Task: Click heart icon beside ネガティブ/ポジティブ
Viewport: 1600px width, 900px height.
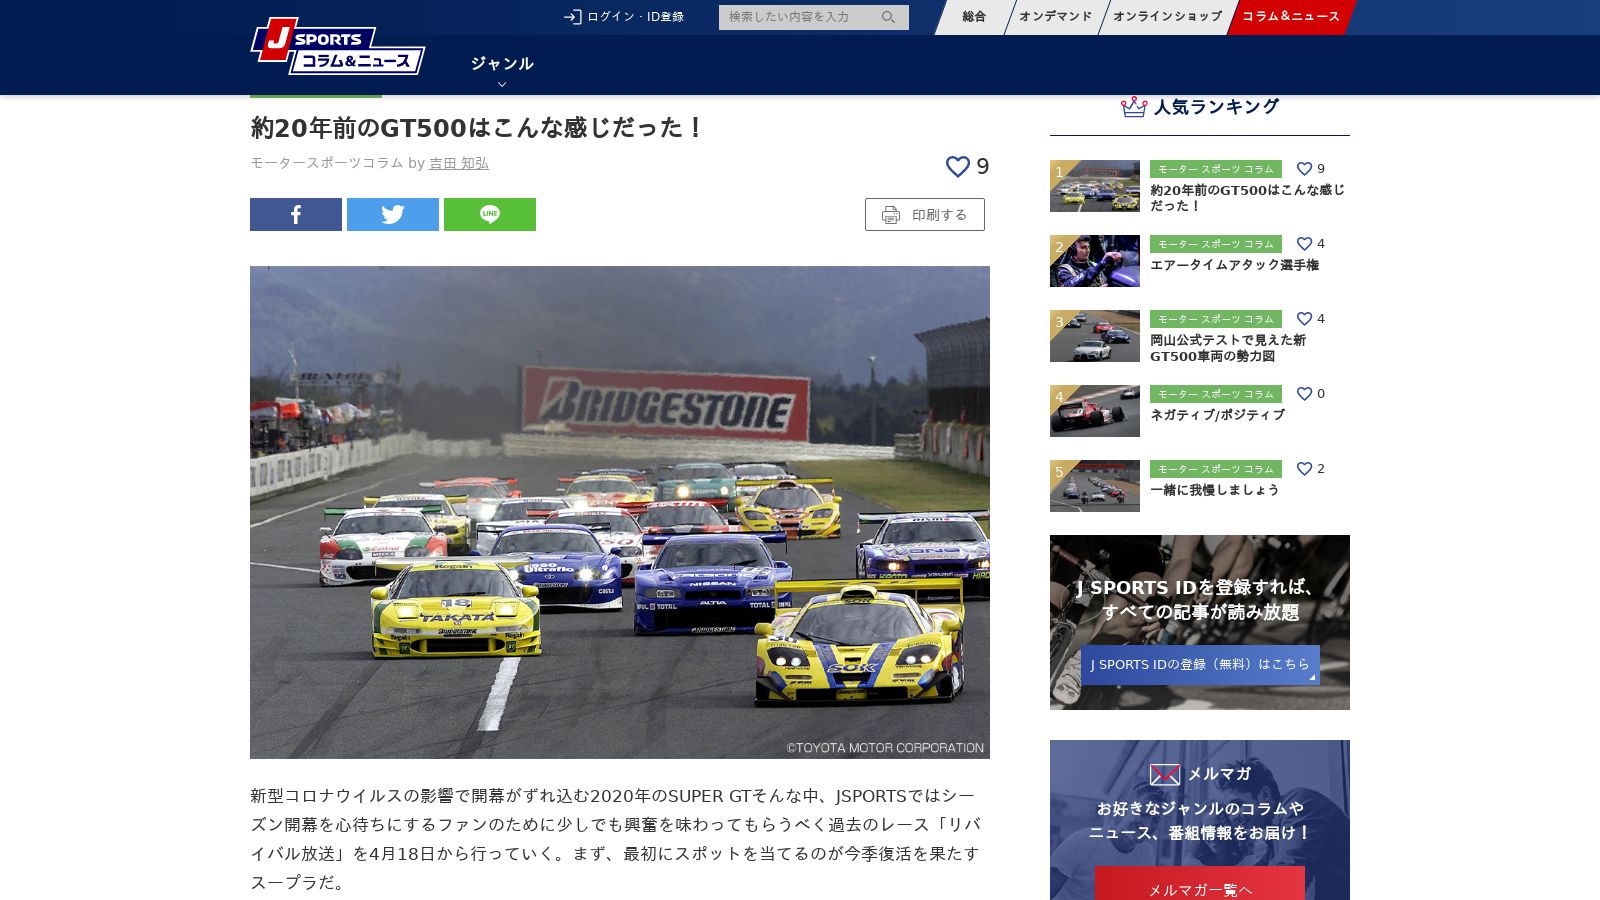Action: click(x=1304, y=394)
